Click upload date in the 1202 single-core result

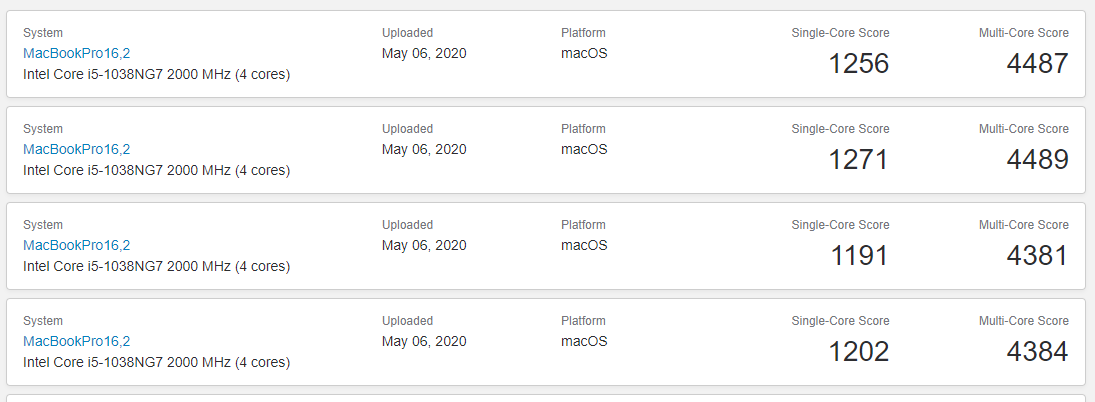click(424, 341)
